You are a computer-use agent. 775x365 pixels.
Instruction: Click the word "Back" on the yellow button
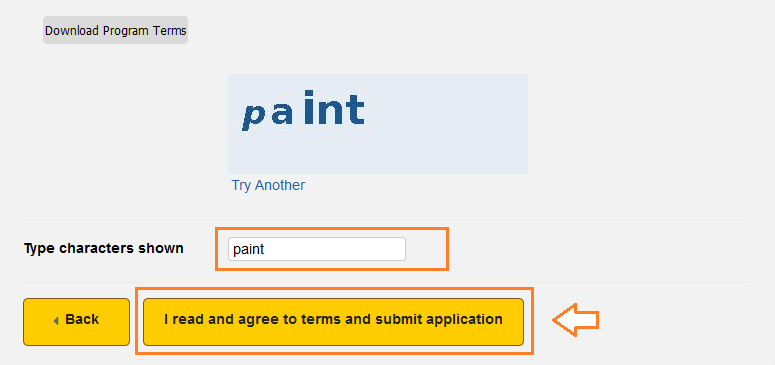click(x=82, y=319)
